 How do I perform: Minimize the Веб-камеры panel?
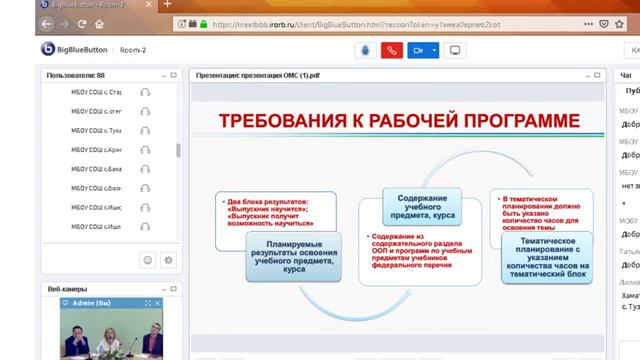164,289
